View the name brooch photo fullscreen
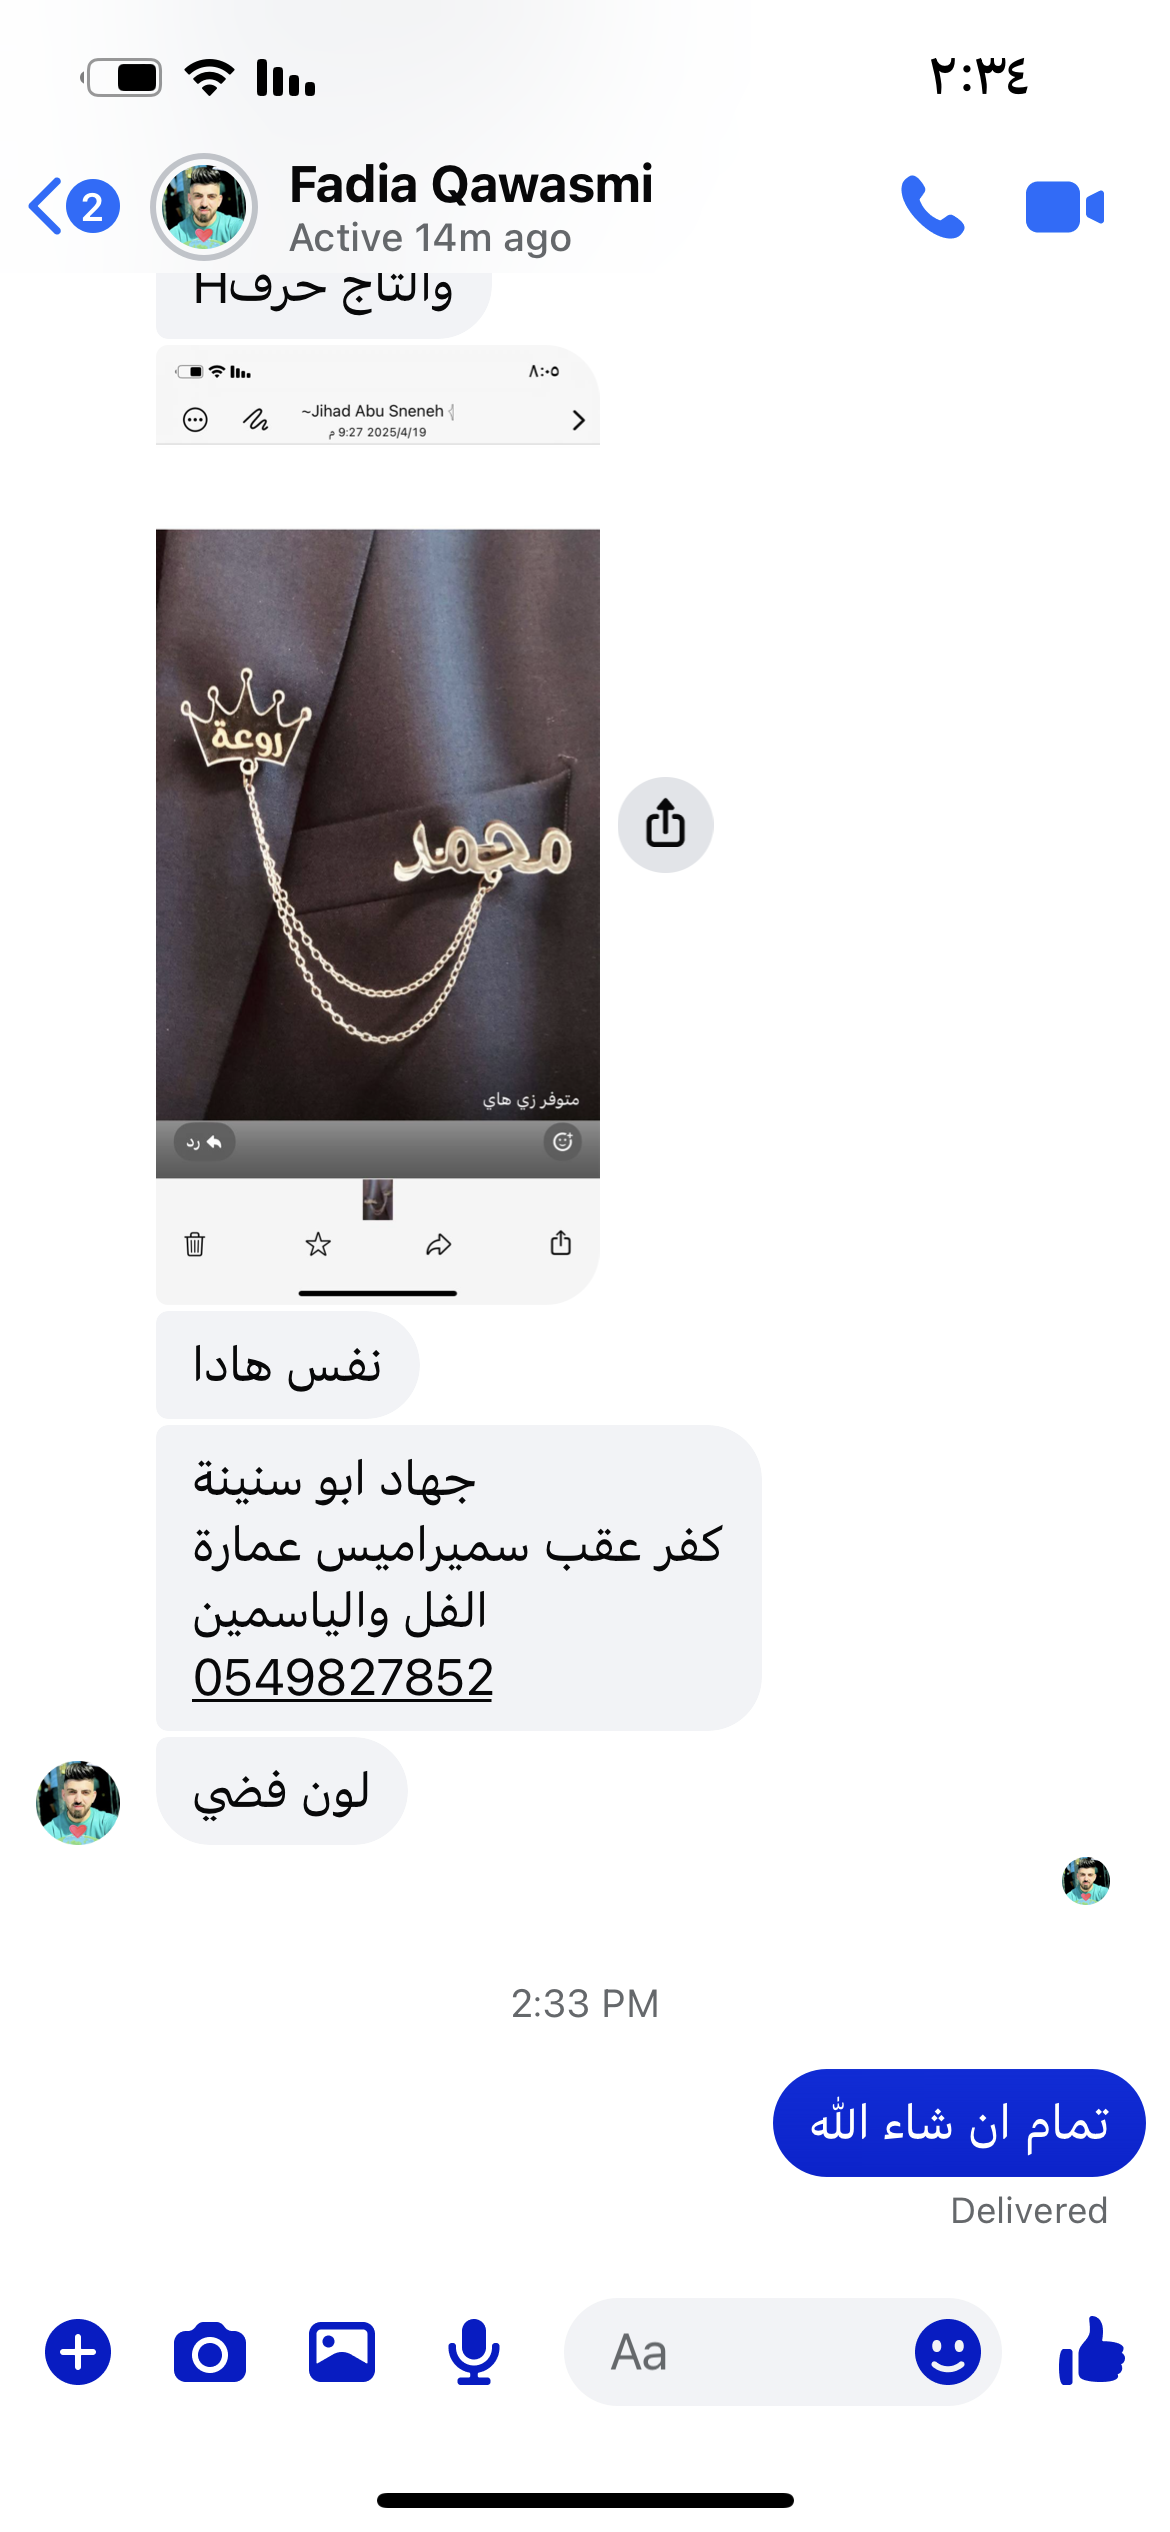Screen dimensions: 1170x2532 378,824
